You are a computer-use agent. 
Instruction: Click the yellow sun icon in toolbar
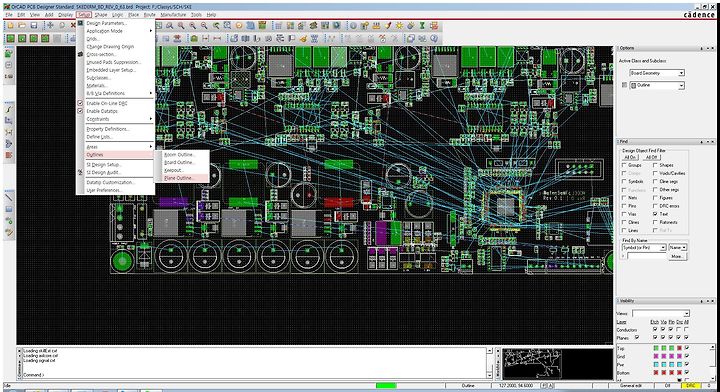[x=399, y=26]
